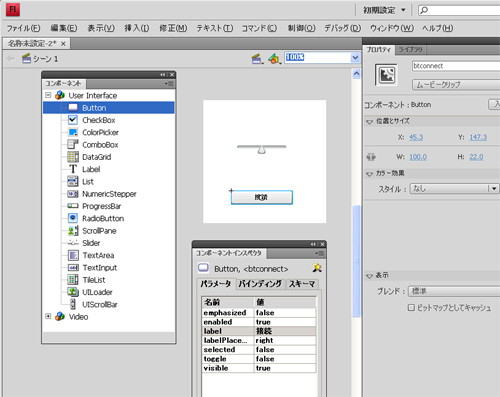
Task: Click the Label component T icon
Action: (73, 169)
